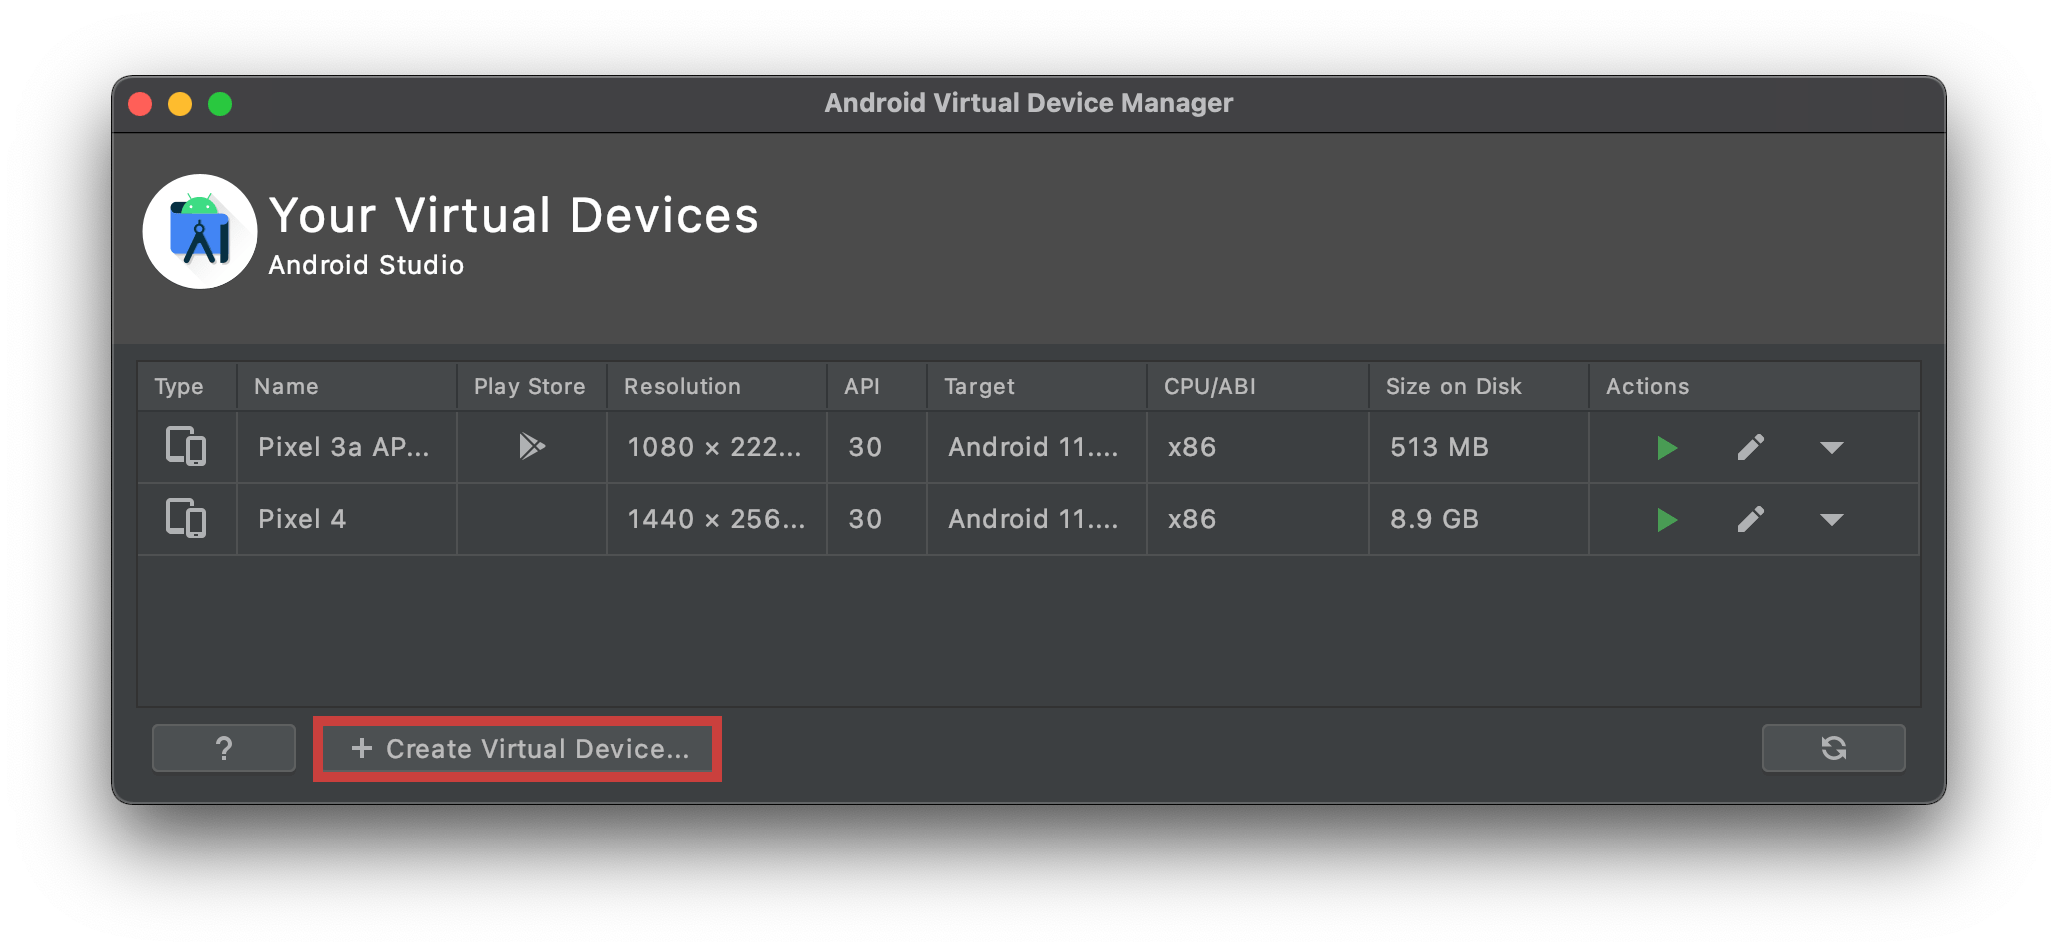Click the green play action for Pixel 3a
The image size is (2058, 952).
pyautogui.click(x=1666, y=447)
